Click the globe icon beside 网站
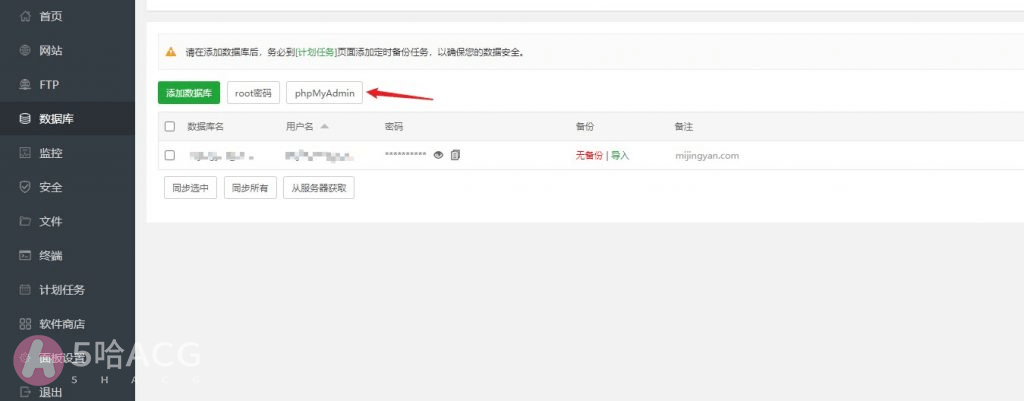The width and height of the screenshot is (1024, 401). pos(25,50)
